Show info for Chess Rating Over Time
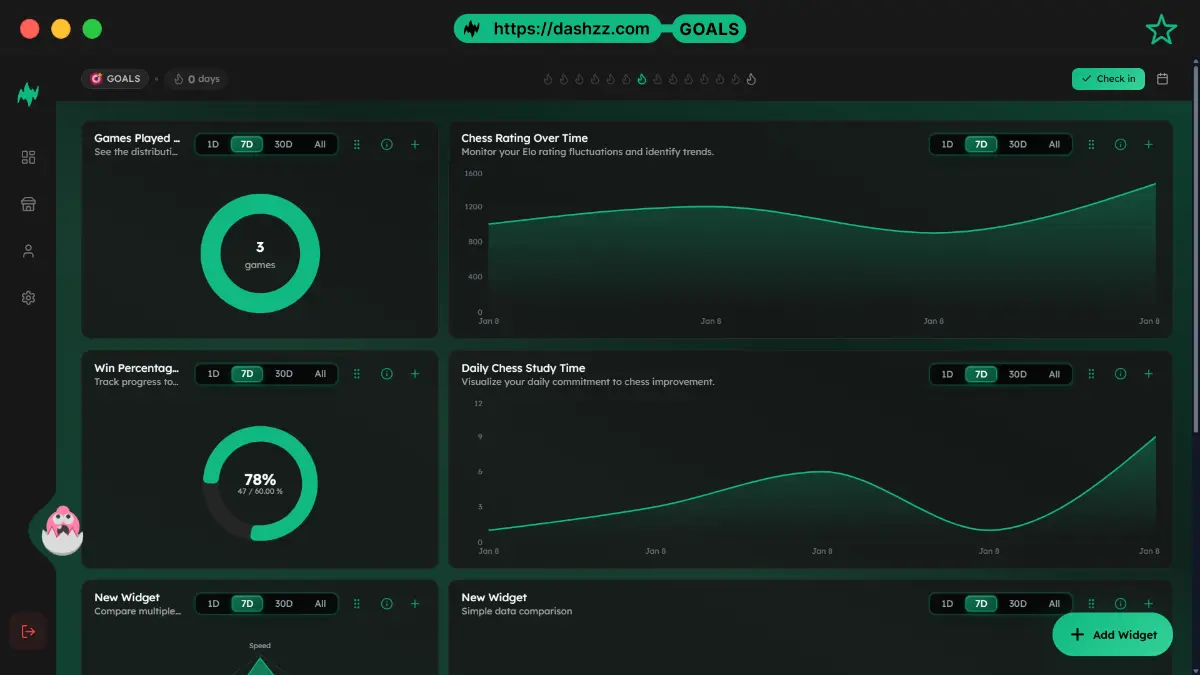Image resolution: width=1200 pixels, height=675 pixels. 1120,144
